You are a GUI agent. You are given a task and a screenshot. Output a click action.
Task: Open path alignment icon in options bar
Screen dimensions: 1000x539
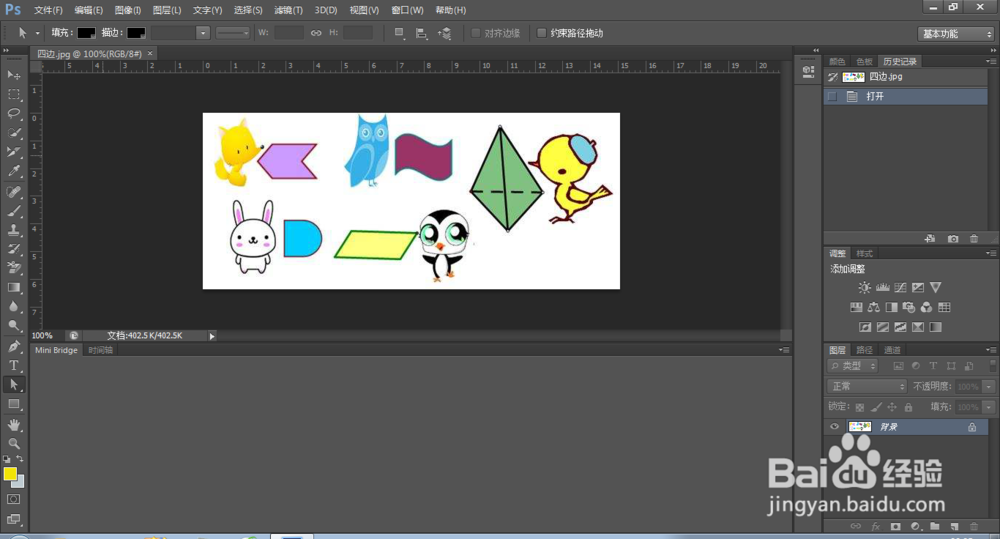click(x=422, y=33)
